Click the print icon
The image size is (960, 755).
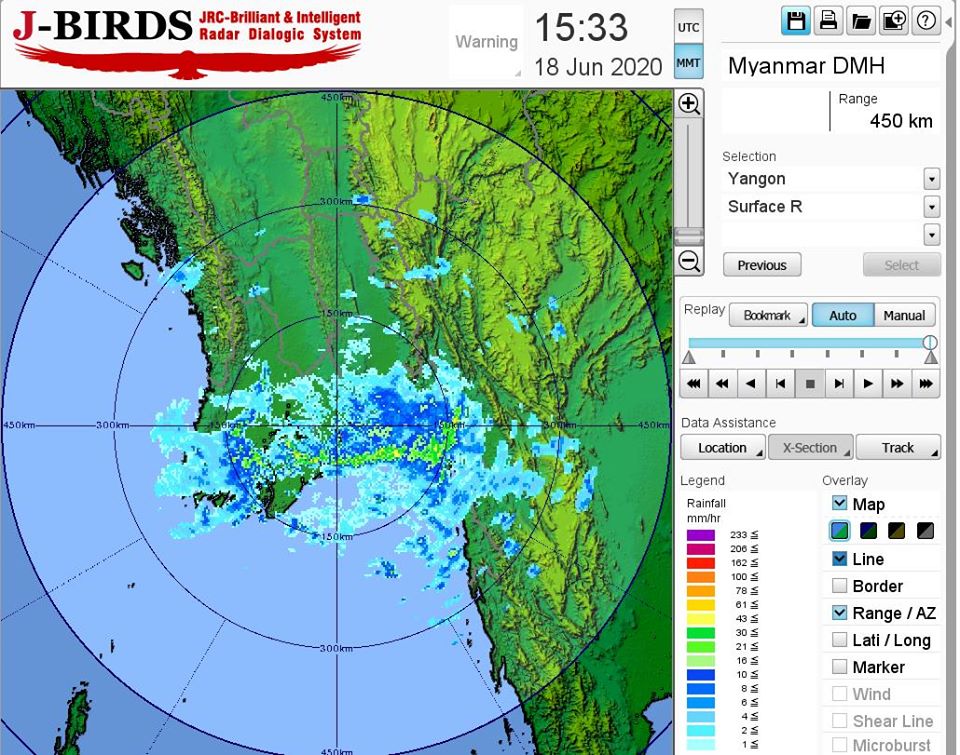tap(828, 21)
